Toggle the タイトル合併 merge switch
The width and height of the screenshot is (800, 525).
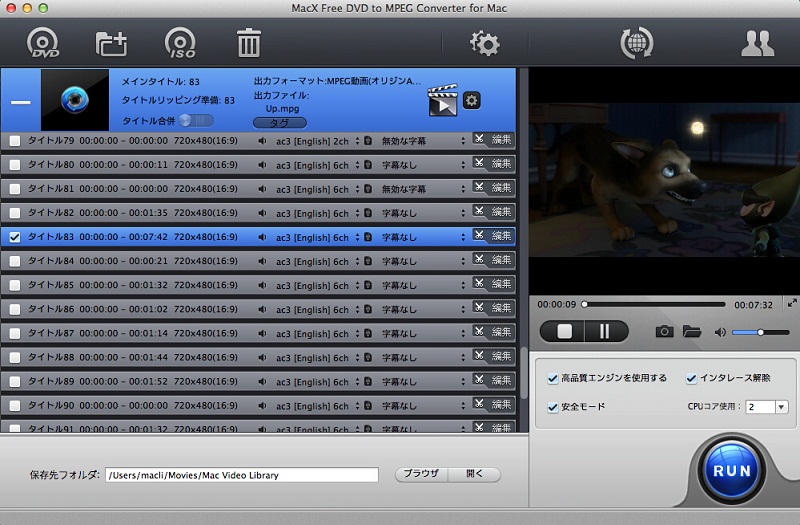(196, 120)
